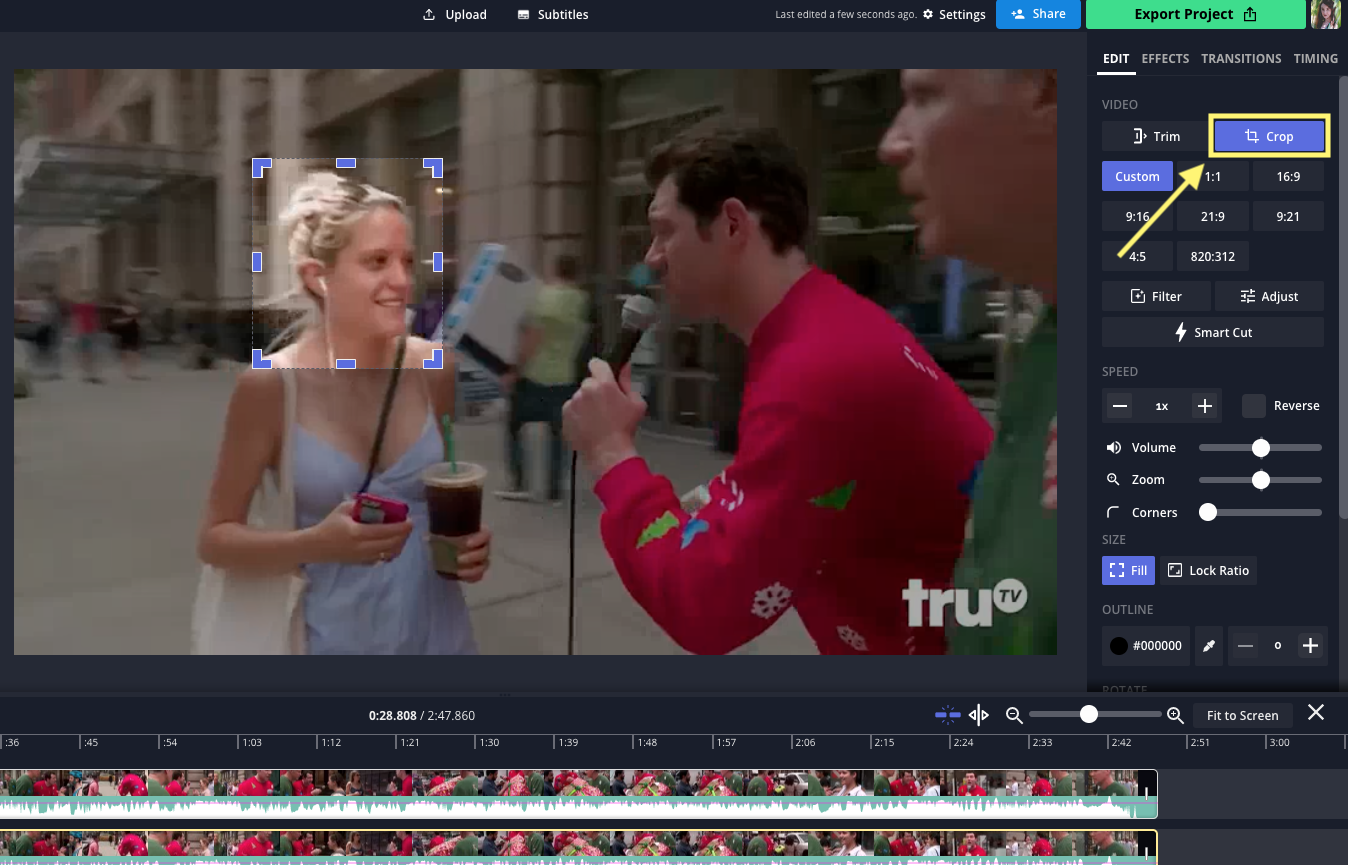The width and height of the screenshot is (1348, 865).
Task: Select the Fill size option
Action: (x=1128, y=570)
